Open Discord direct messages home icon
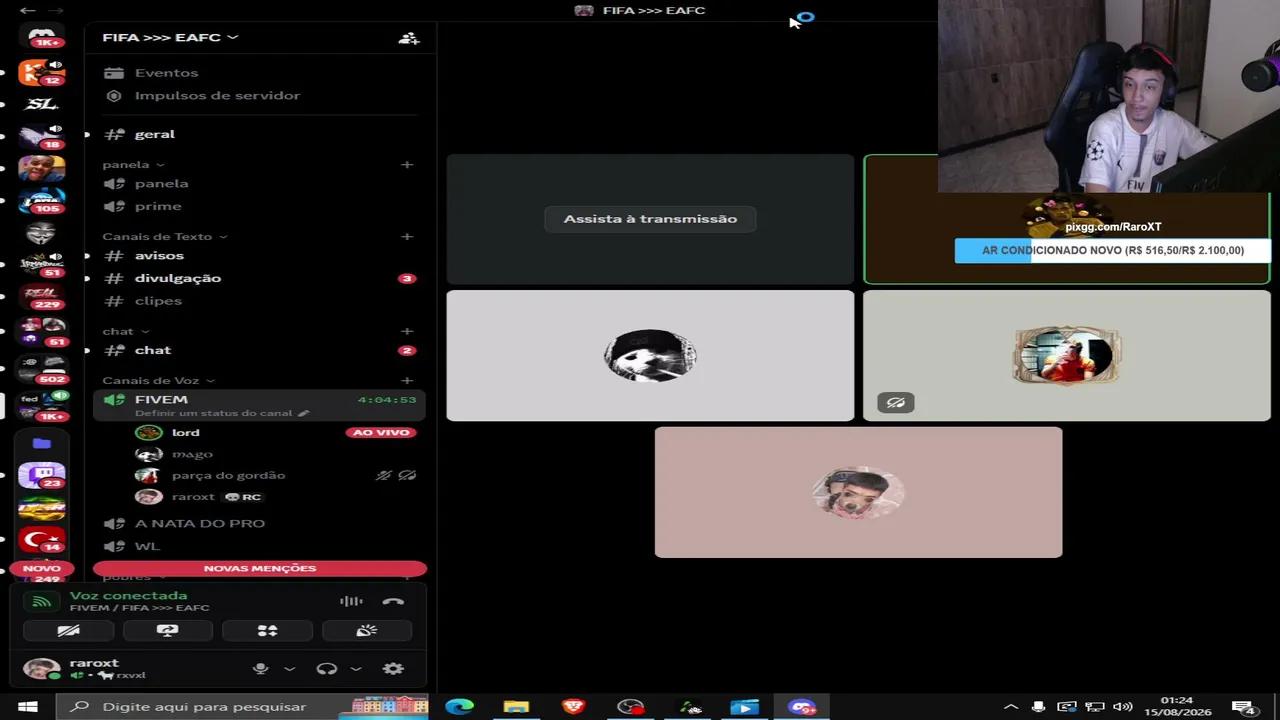The image size is (1280, 720). pos(42,37)
